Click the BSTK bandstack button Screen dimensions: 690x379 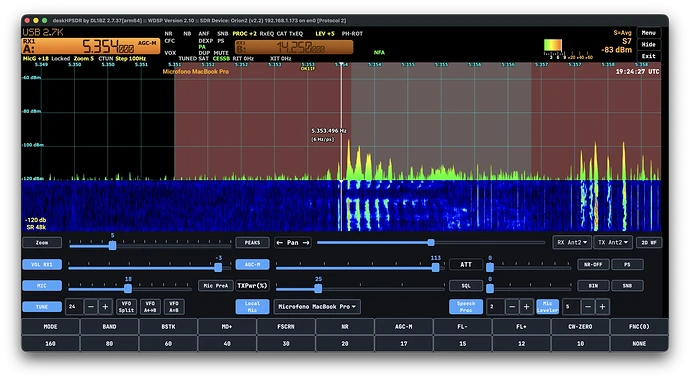point(168,327)
